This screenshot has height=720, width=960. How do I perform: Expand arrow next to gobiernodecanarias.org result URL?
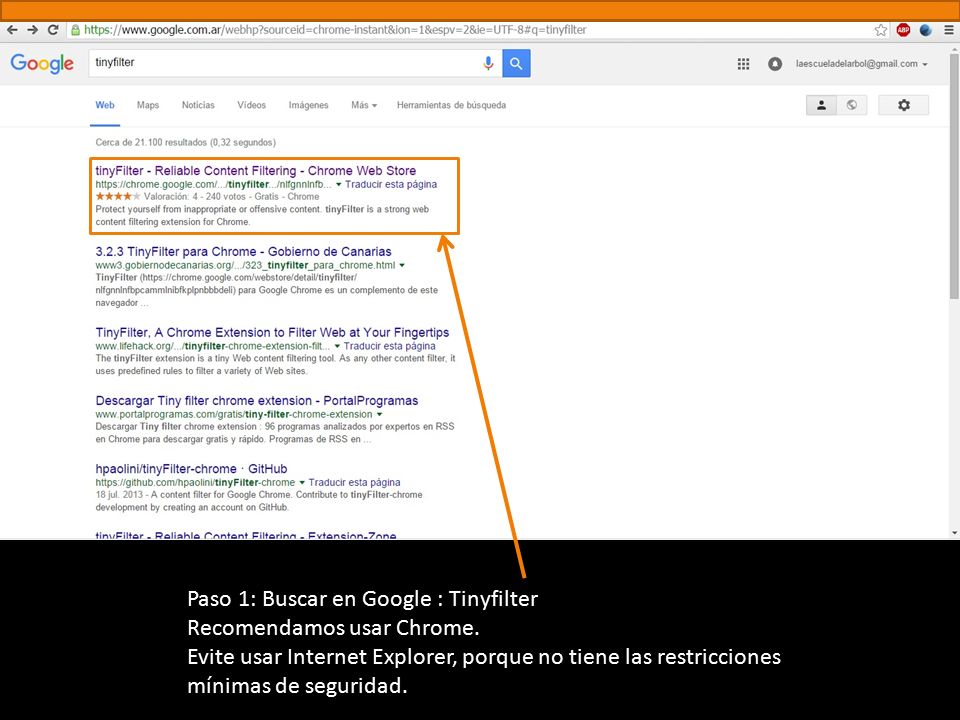(402, 265)
